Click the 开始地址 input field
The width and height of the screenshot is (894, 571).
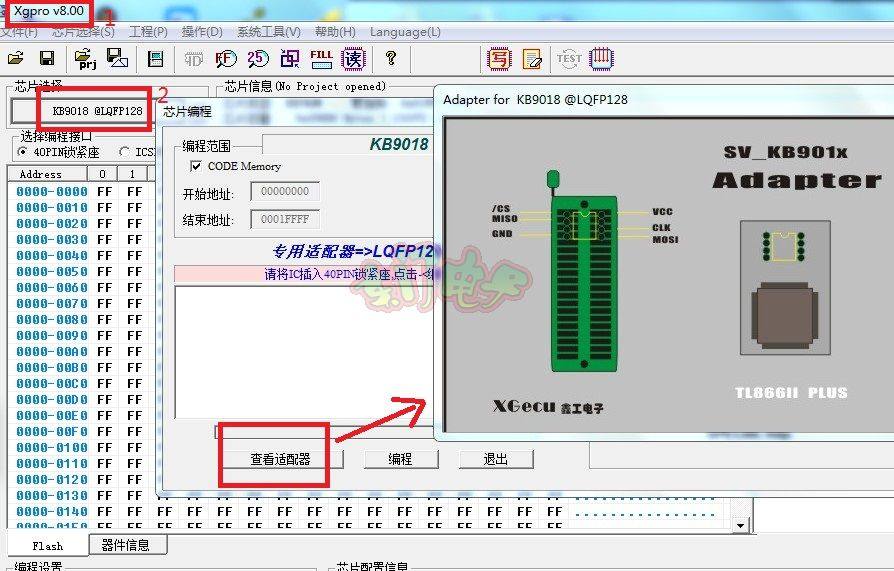pos(285,192)
